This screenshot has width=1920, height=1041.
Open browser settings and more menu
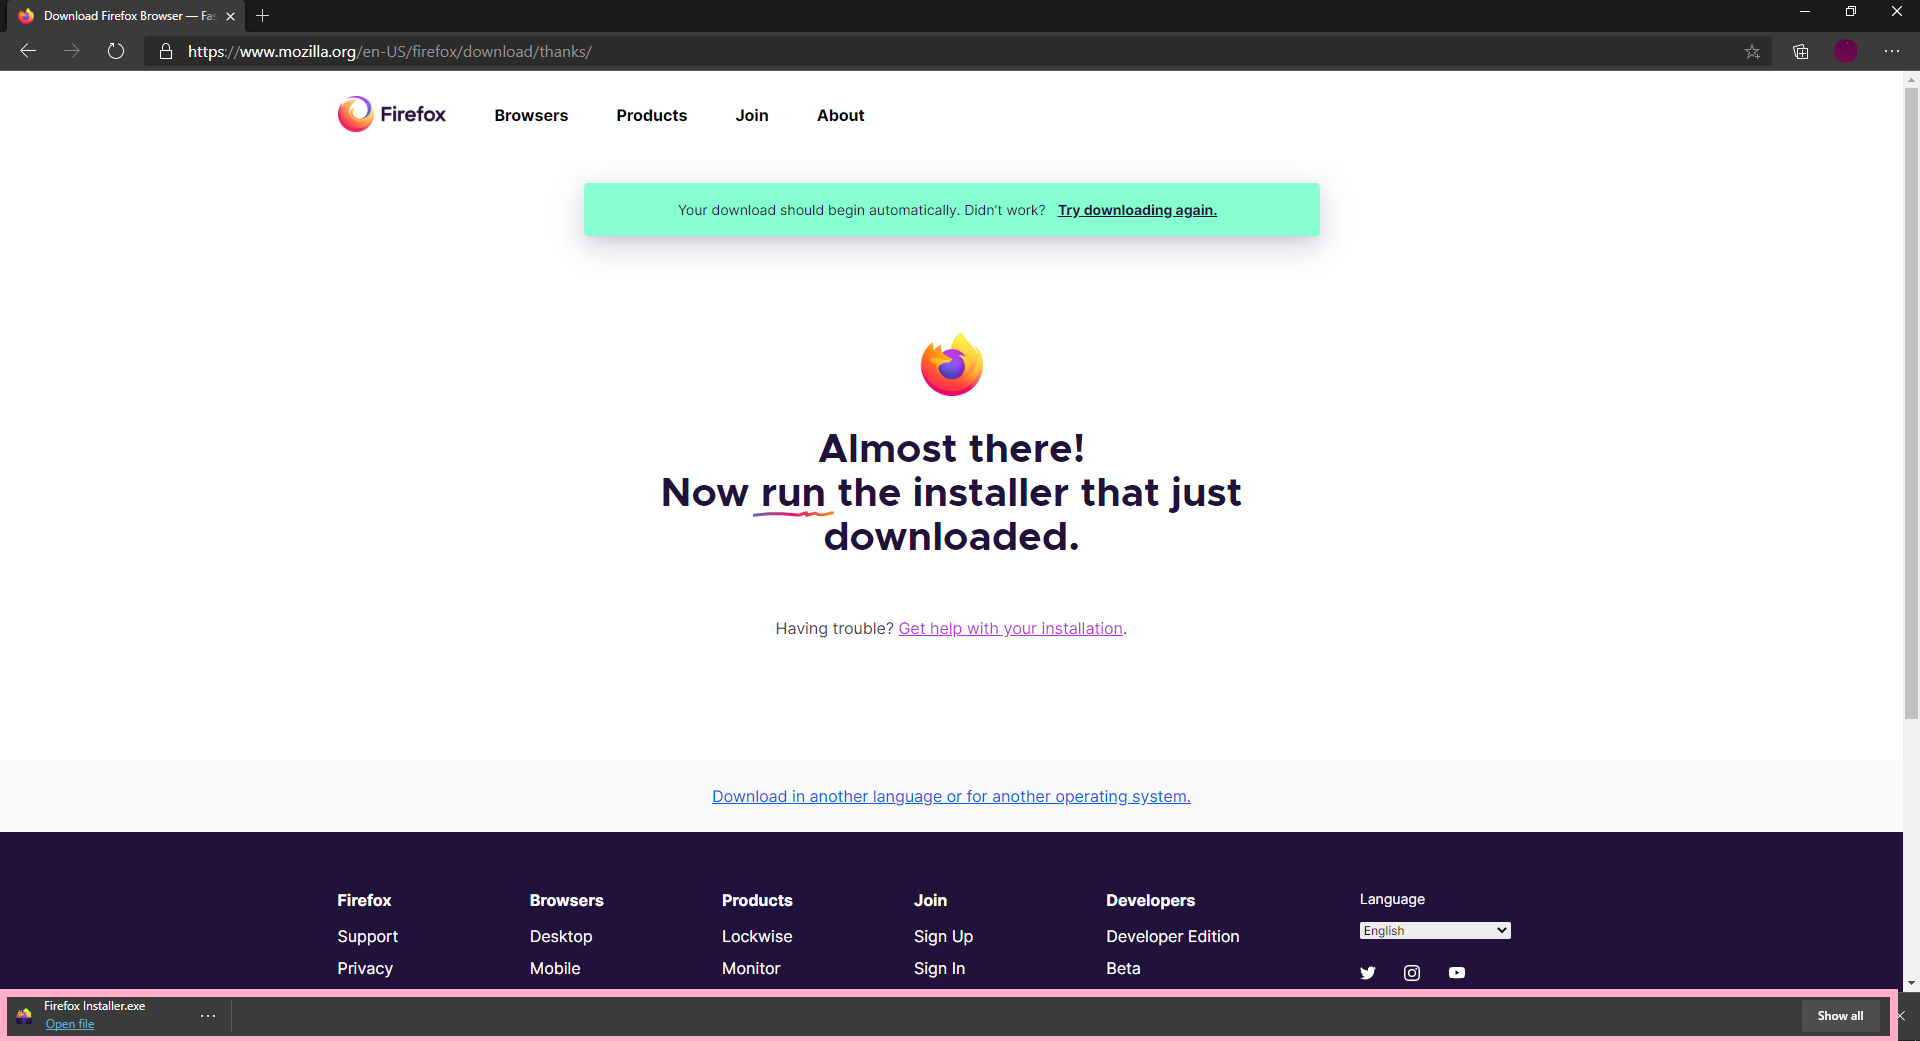pyautogui.click(x=1892, y=51)
